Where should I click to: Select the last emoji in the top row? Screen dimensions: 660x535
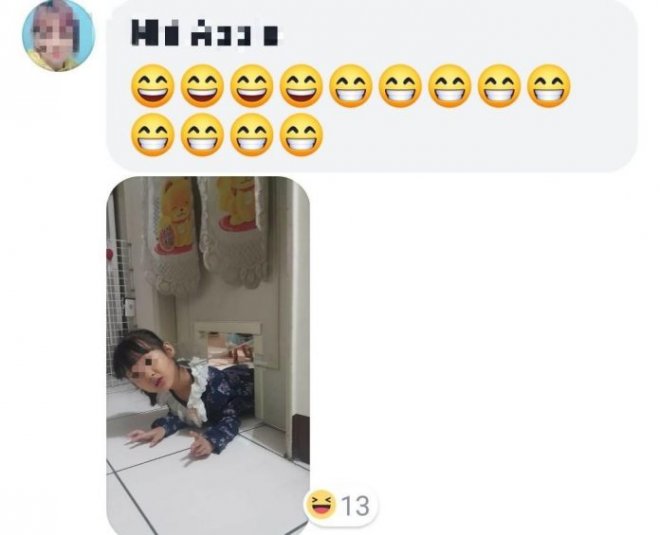[x=549, y=86]
